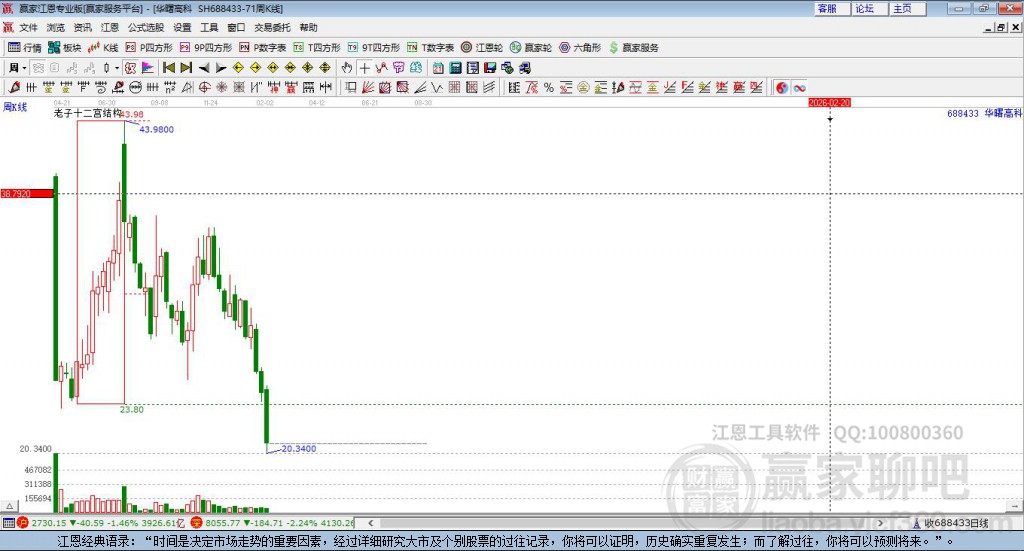Image resolution: width=1024 pixels, height=551 pixels.
Task: Open the 行情 market quotes view
Action: pyautogui.click(x=24, y=48)
